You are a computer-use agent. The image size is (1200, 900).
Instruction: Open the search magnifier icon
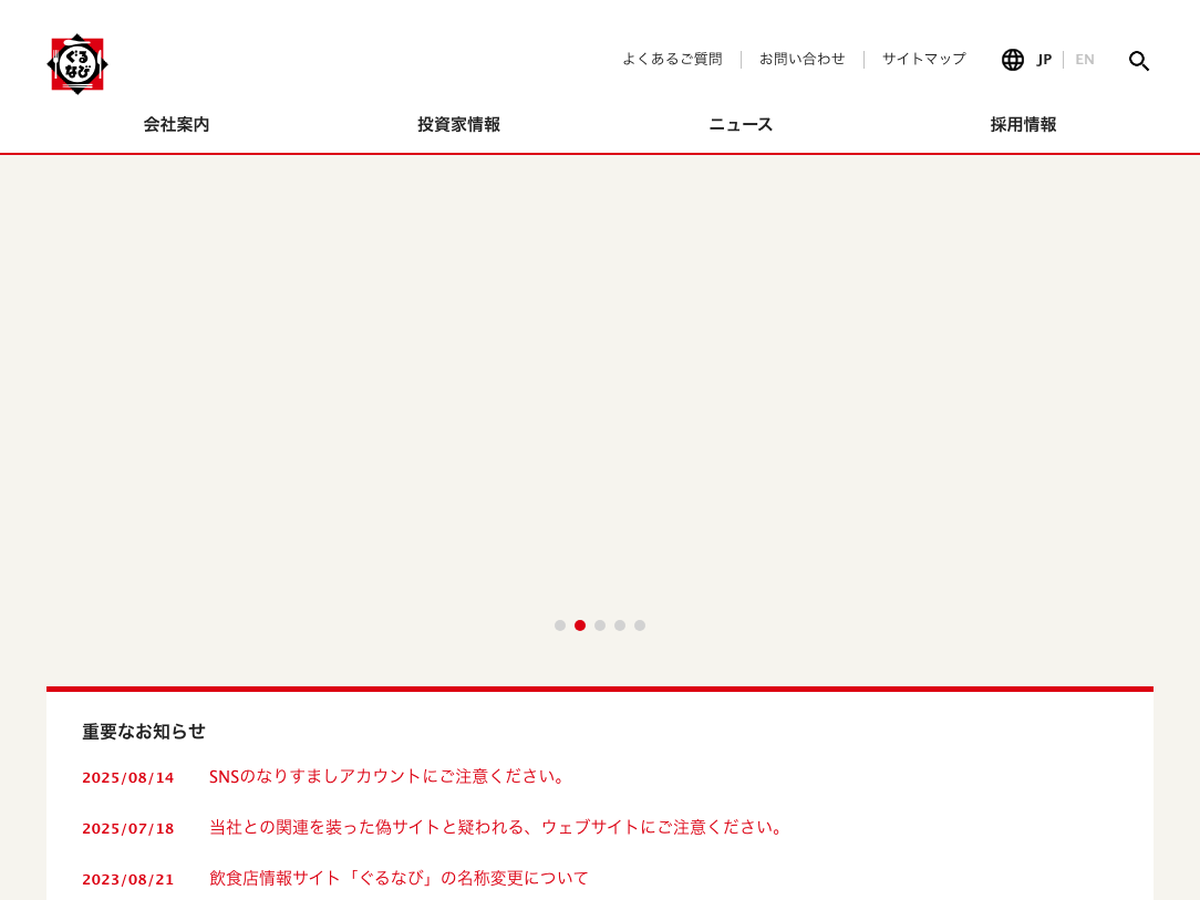pos(1138,61)
